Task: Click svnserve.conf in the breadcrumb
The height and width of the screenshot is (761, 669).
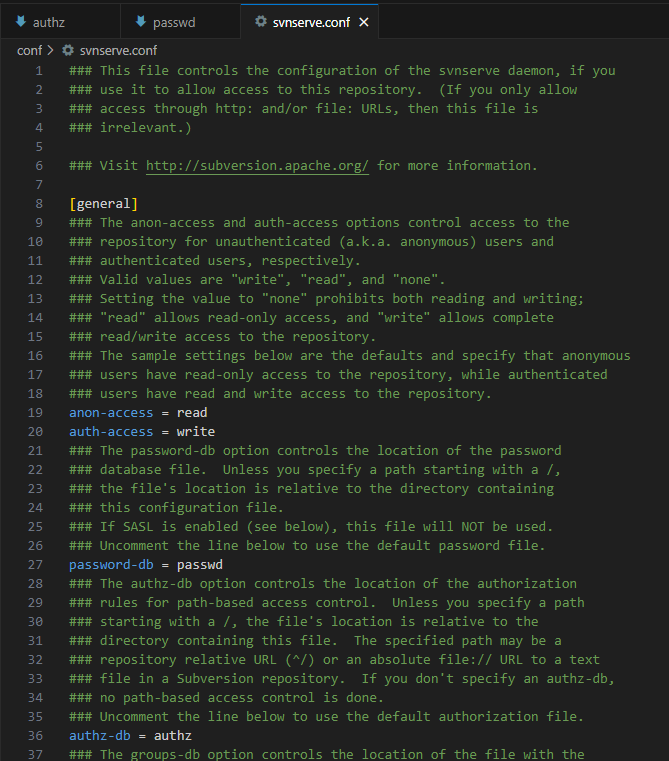Action: tap(118, 50)
